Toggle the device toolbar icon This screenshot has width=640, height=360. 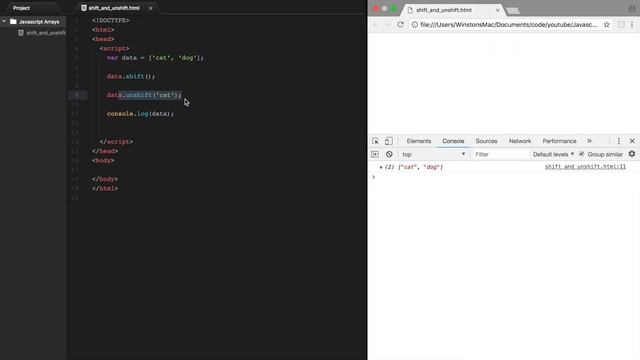click(389, 141)
